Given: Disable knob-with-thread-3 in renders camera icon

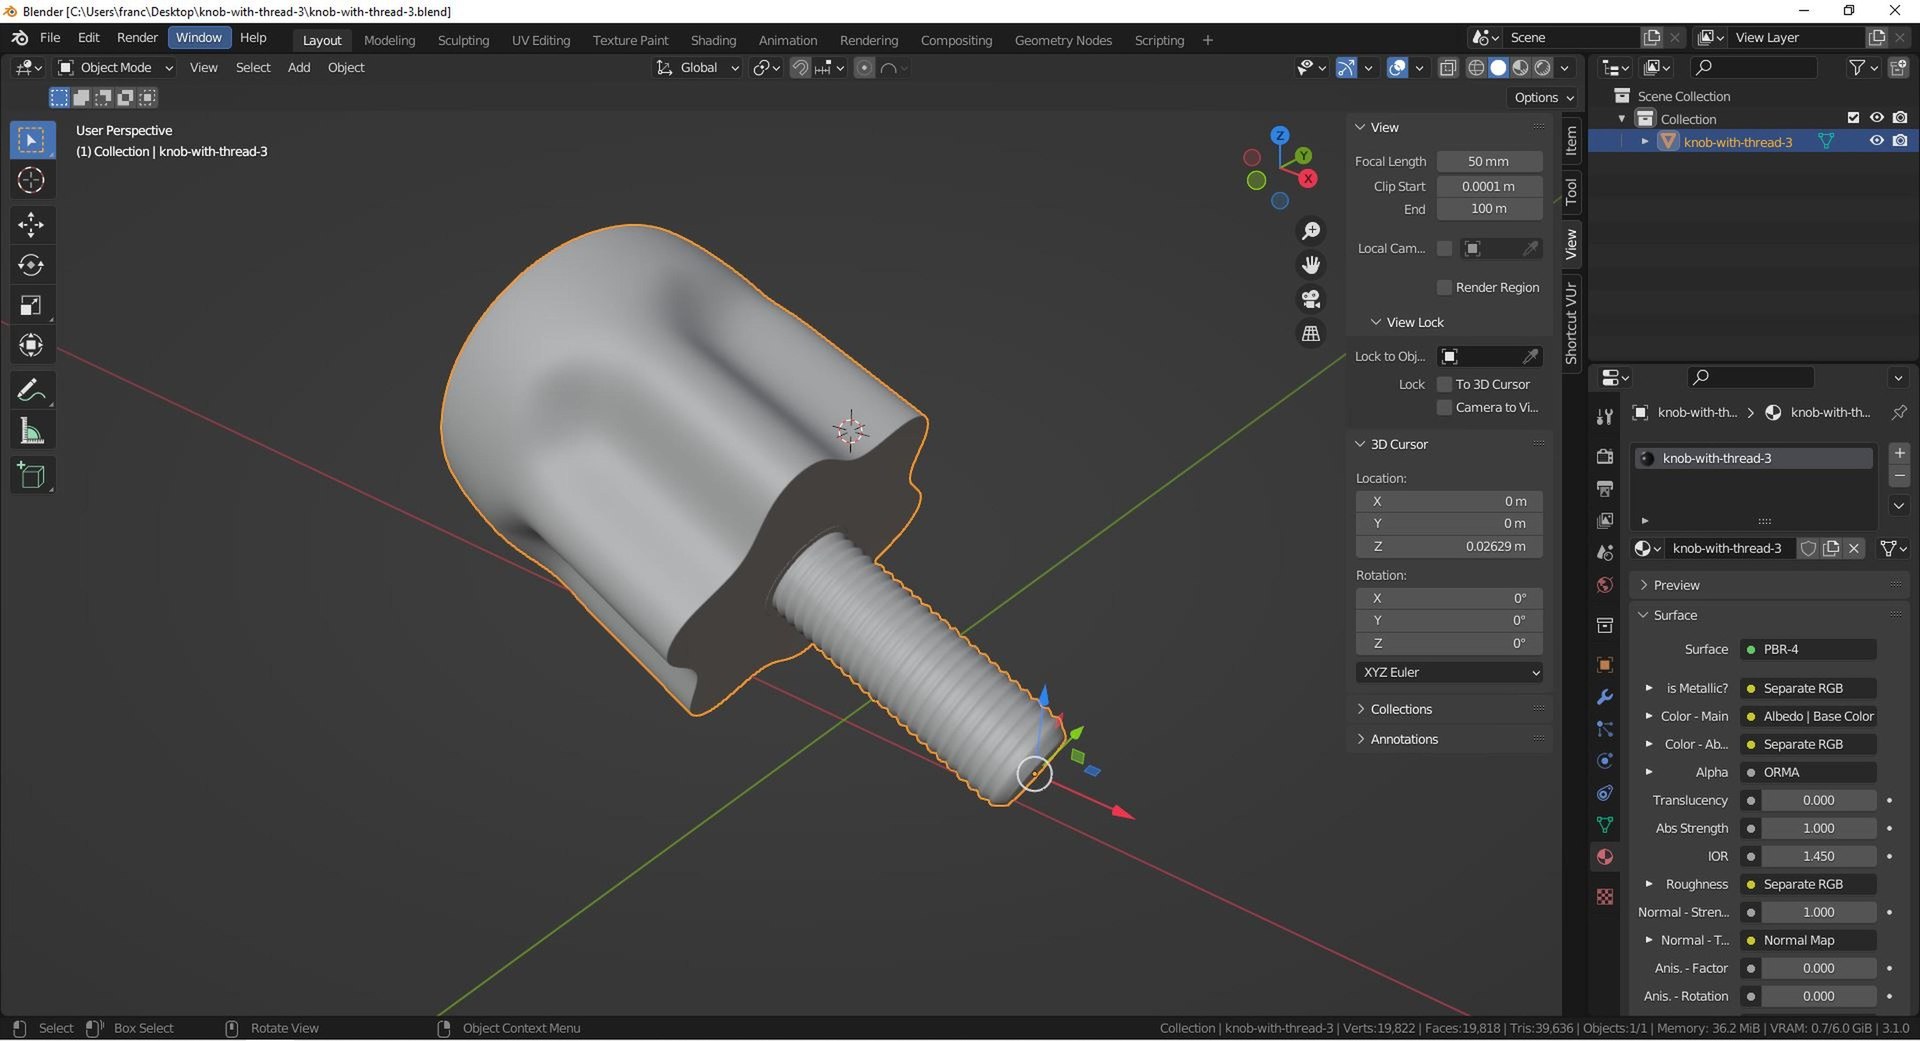Looking at the screenshot, I should tap(1900, 141).
